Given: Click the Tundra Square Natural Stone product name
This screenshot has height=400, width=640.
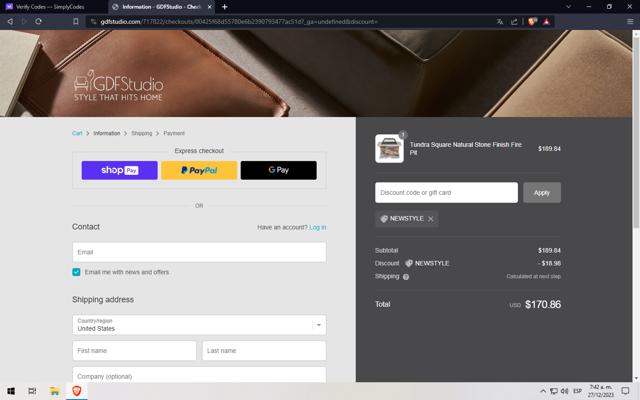Looking at the screenshot, I should pyautogui.click(x=466, y=149).
